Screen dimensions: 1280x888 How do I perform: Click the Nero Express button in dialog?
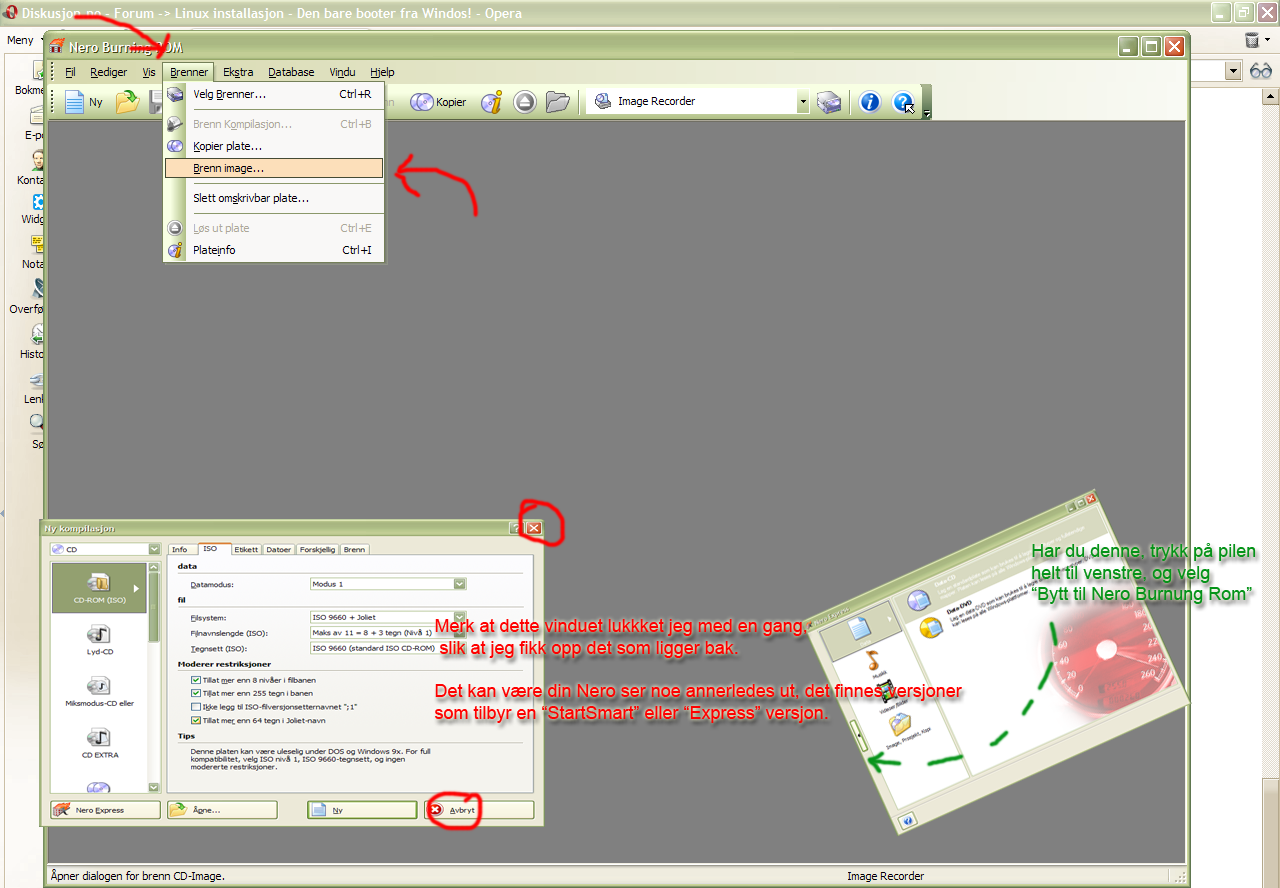click(x=105, y=810)
